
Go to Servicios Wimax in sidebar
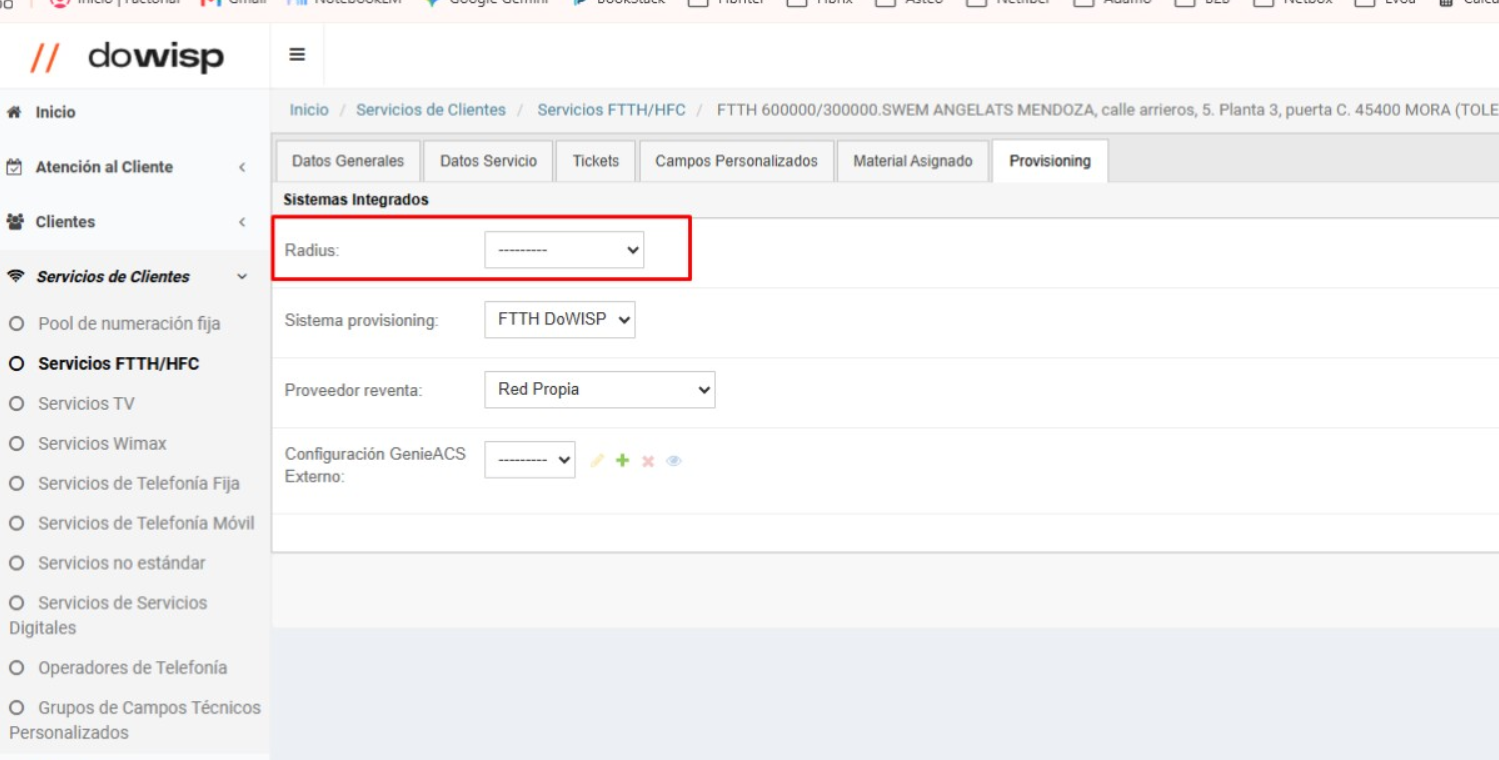pos(102,444)
